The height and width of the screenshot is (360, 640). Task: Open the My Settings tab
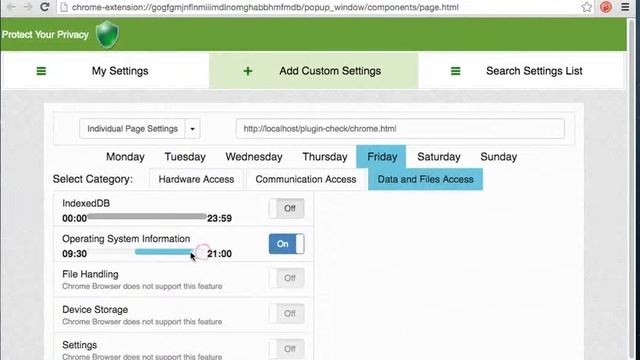(x=105, y=71)
